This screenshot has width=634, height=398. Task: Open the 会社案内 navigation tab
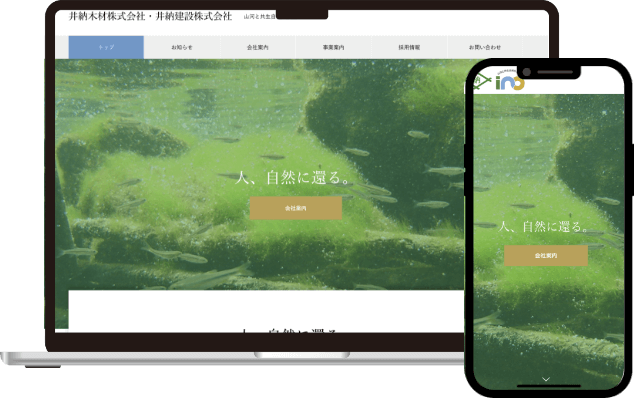tap(258, 47)
